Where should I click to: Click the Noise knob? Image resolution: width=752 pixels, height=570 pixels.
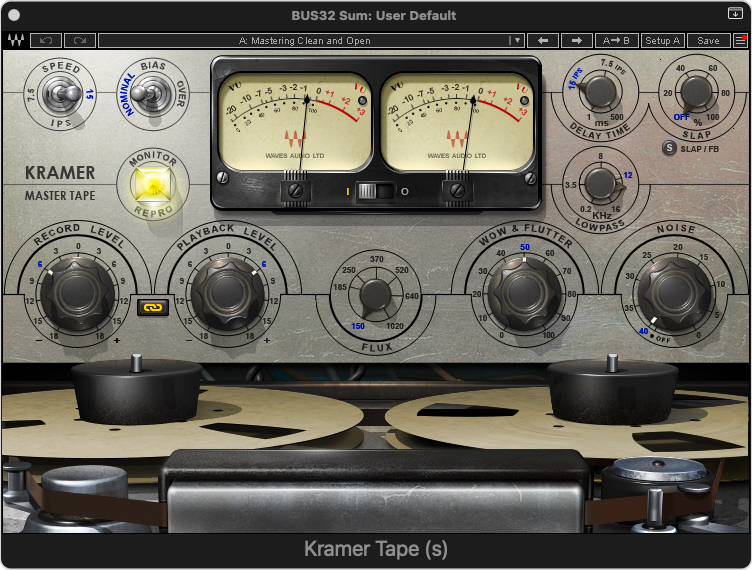point(674,292)
